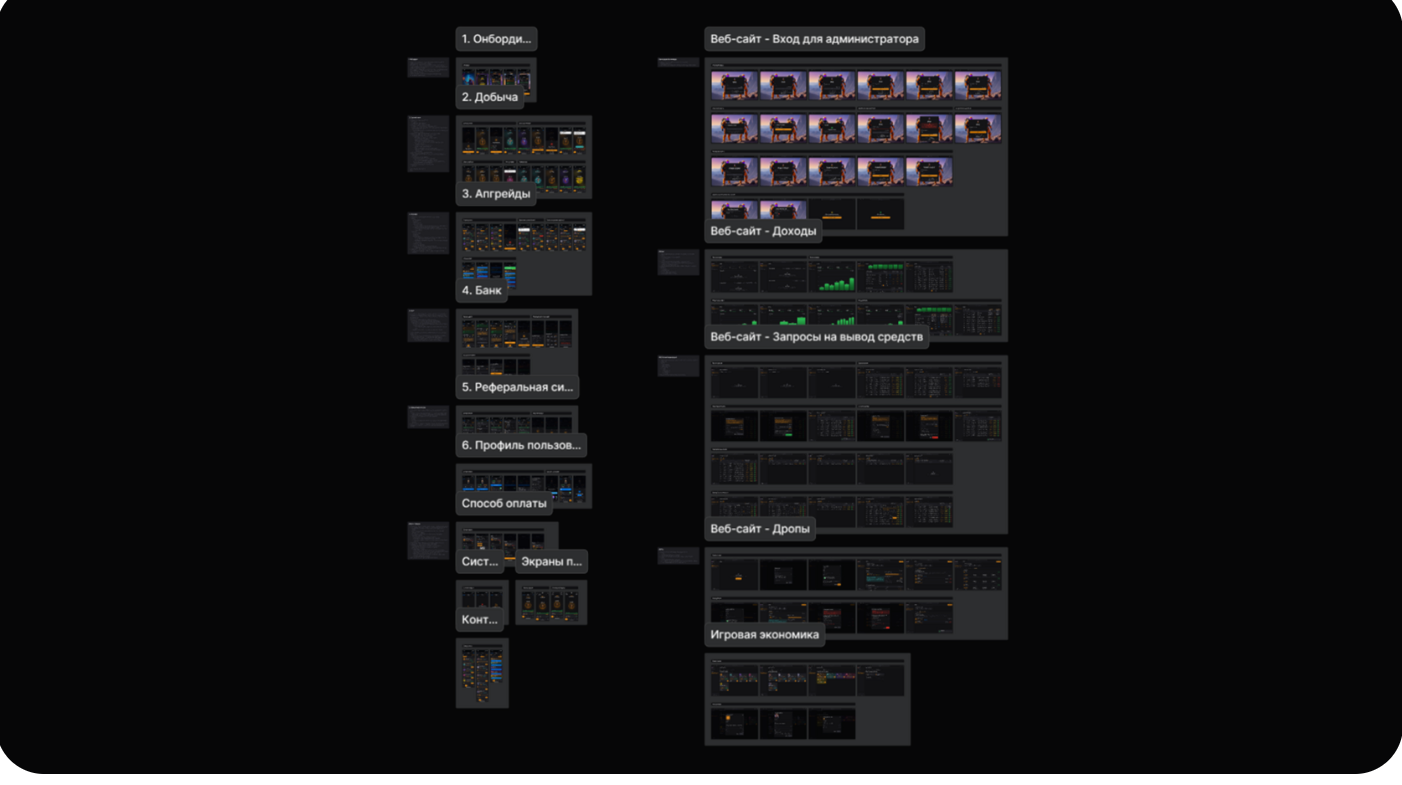
Task: Select the "3. Апгрейды" section label
Action: (x=496, y=194)
